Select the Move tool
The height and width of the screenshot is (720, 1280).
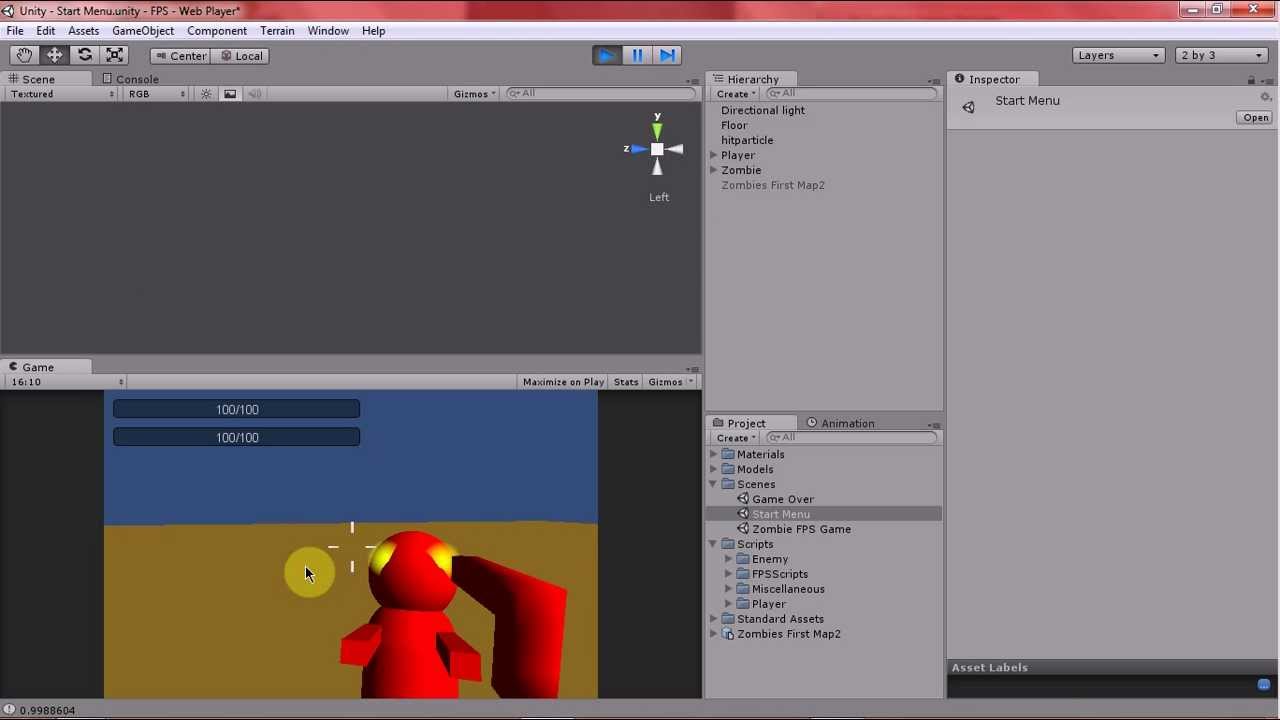click(x=54, y=56)
